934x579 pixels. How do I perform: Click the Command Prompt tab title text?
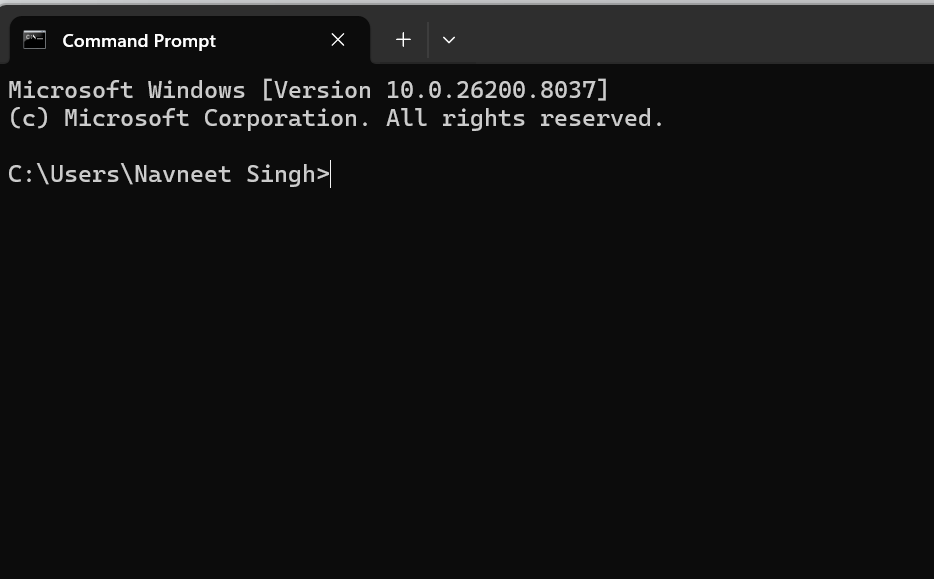pyautogui.click(x=139, y=41)
